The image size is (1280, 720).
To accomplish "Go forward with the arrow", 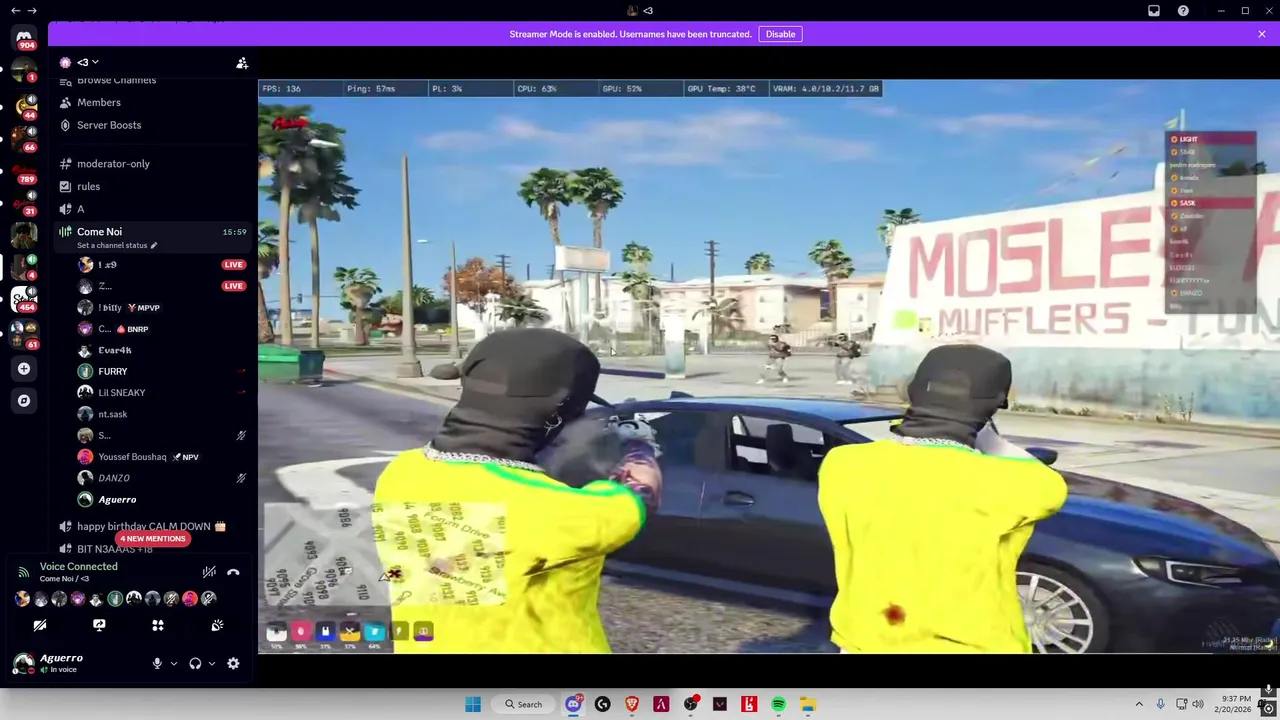I will 32,10.
